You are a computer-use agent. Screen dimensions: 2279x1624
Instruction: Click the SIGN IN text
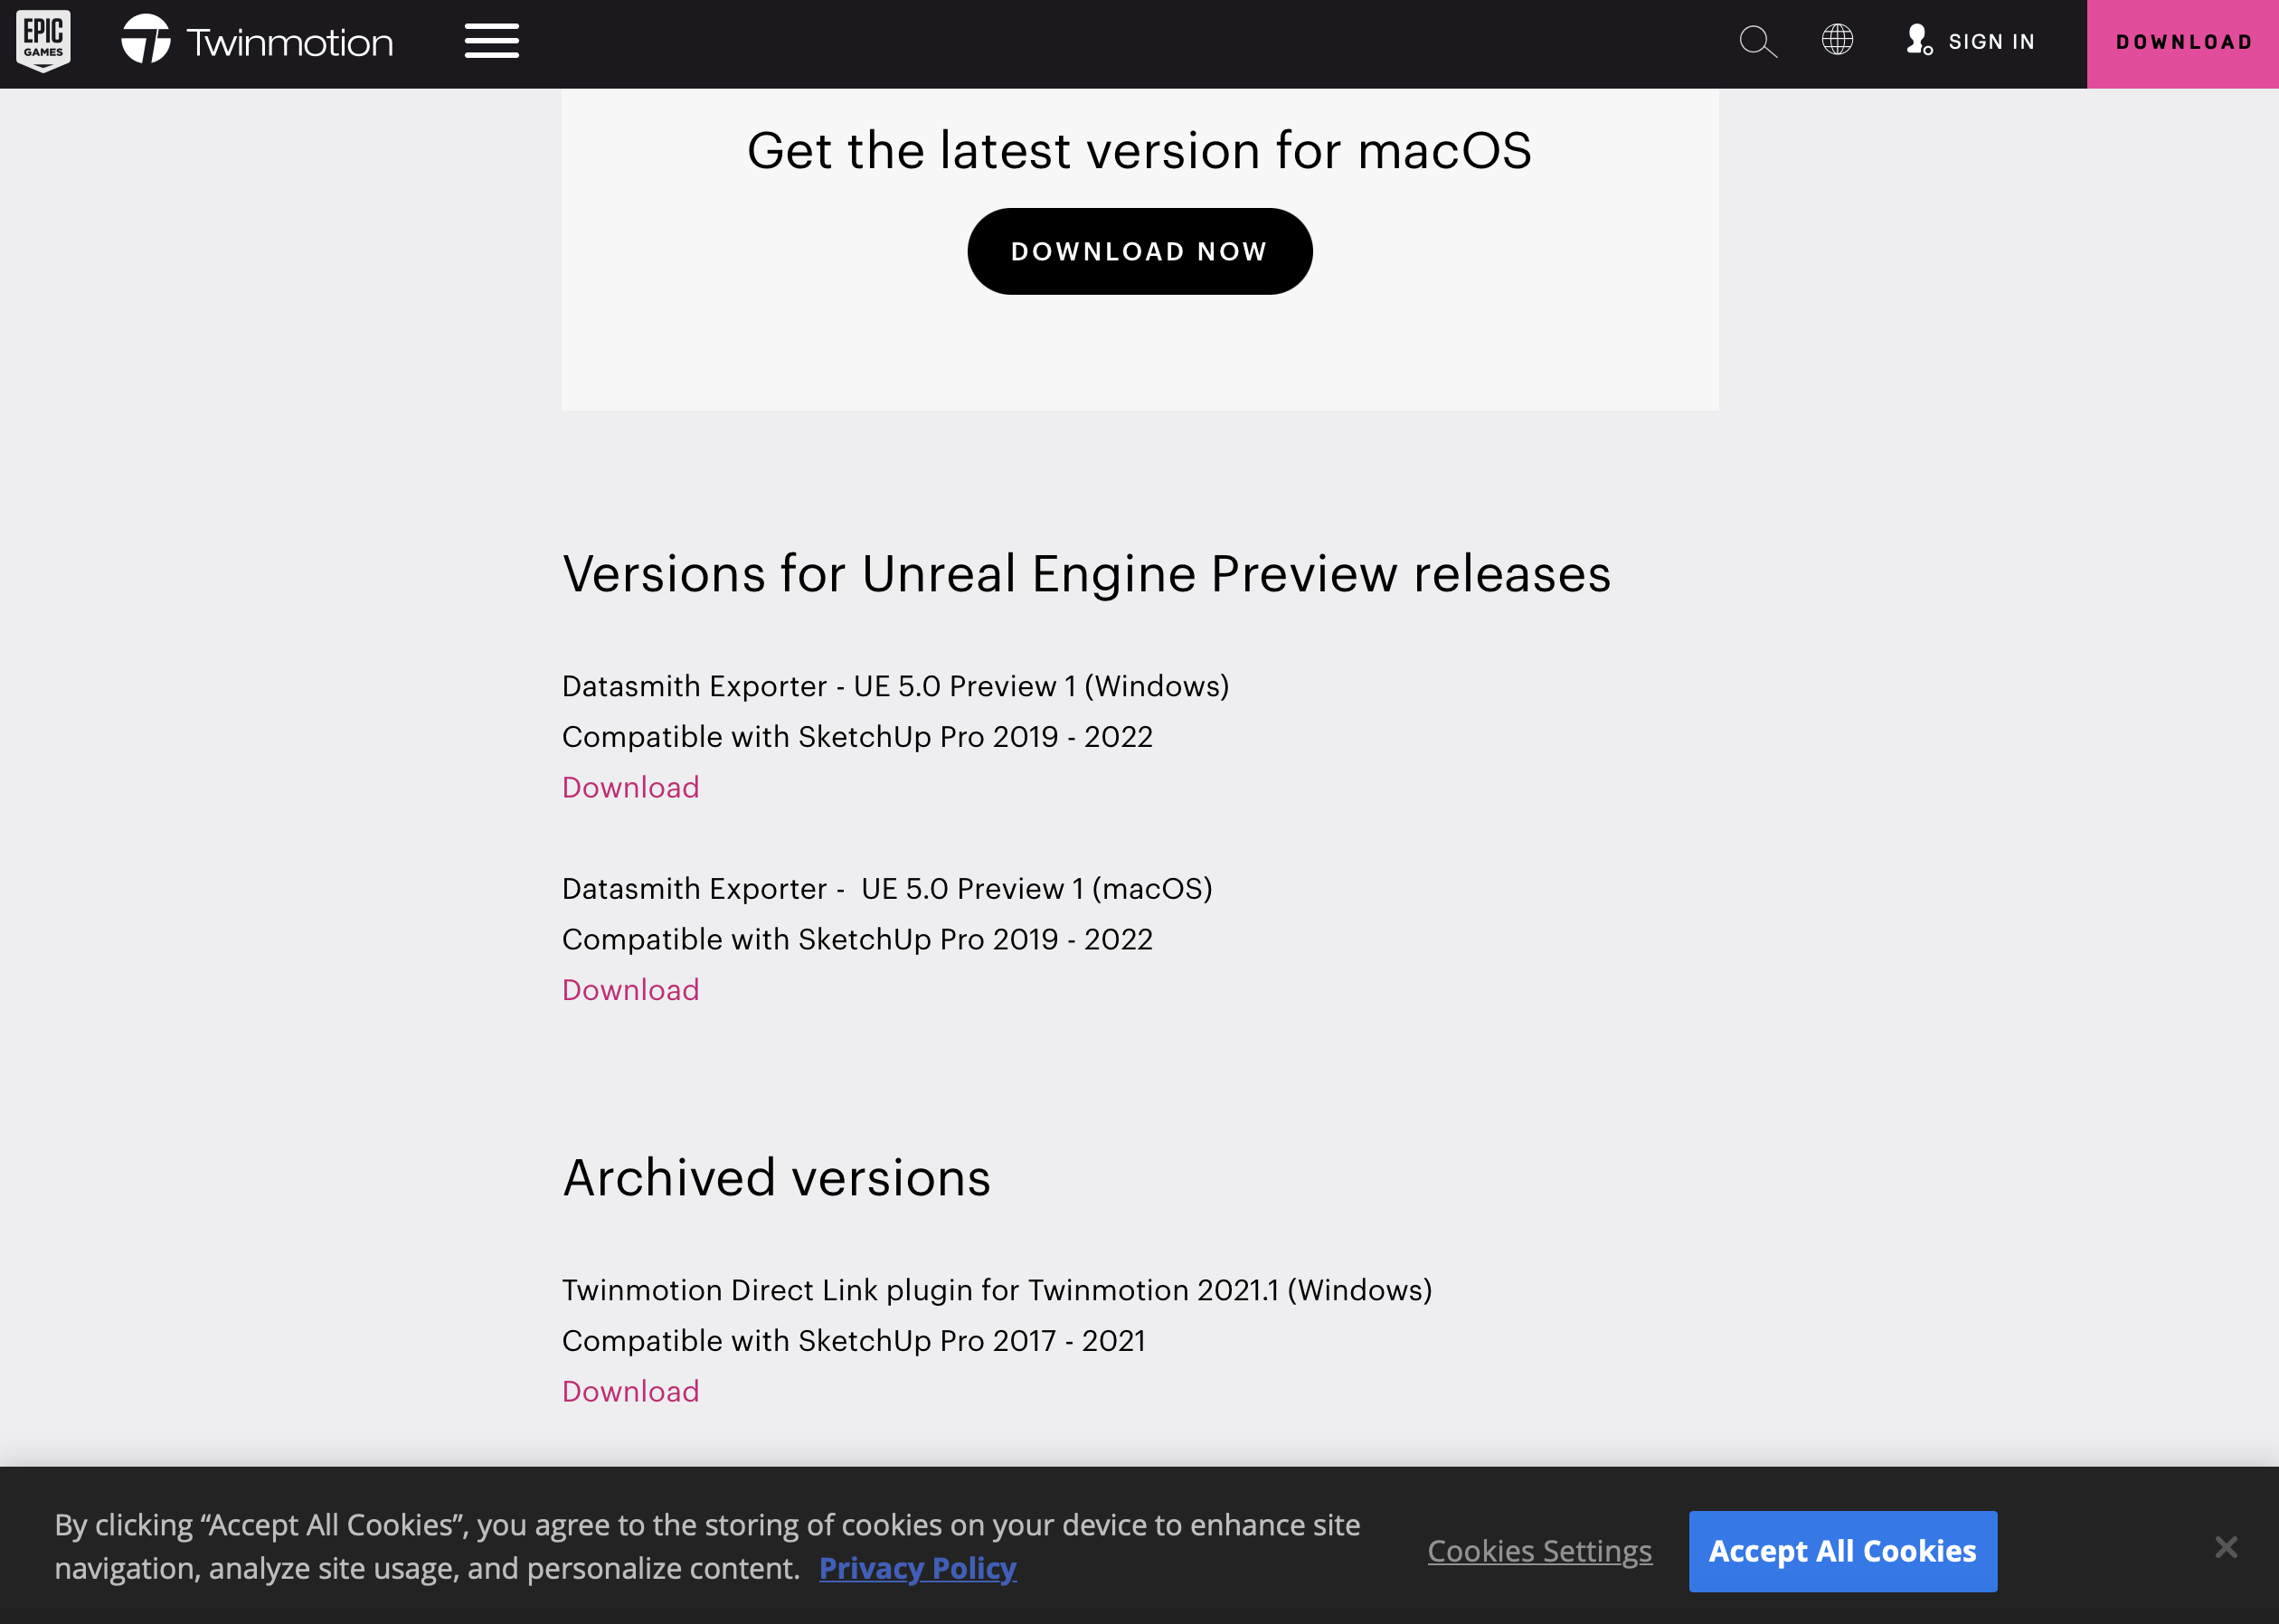pyautogui.click(x=1991, y=42)
